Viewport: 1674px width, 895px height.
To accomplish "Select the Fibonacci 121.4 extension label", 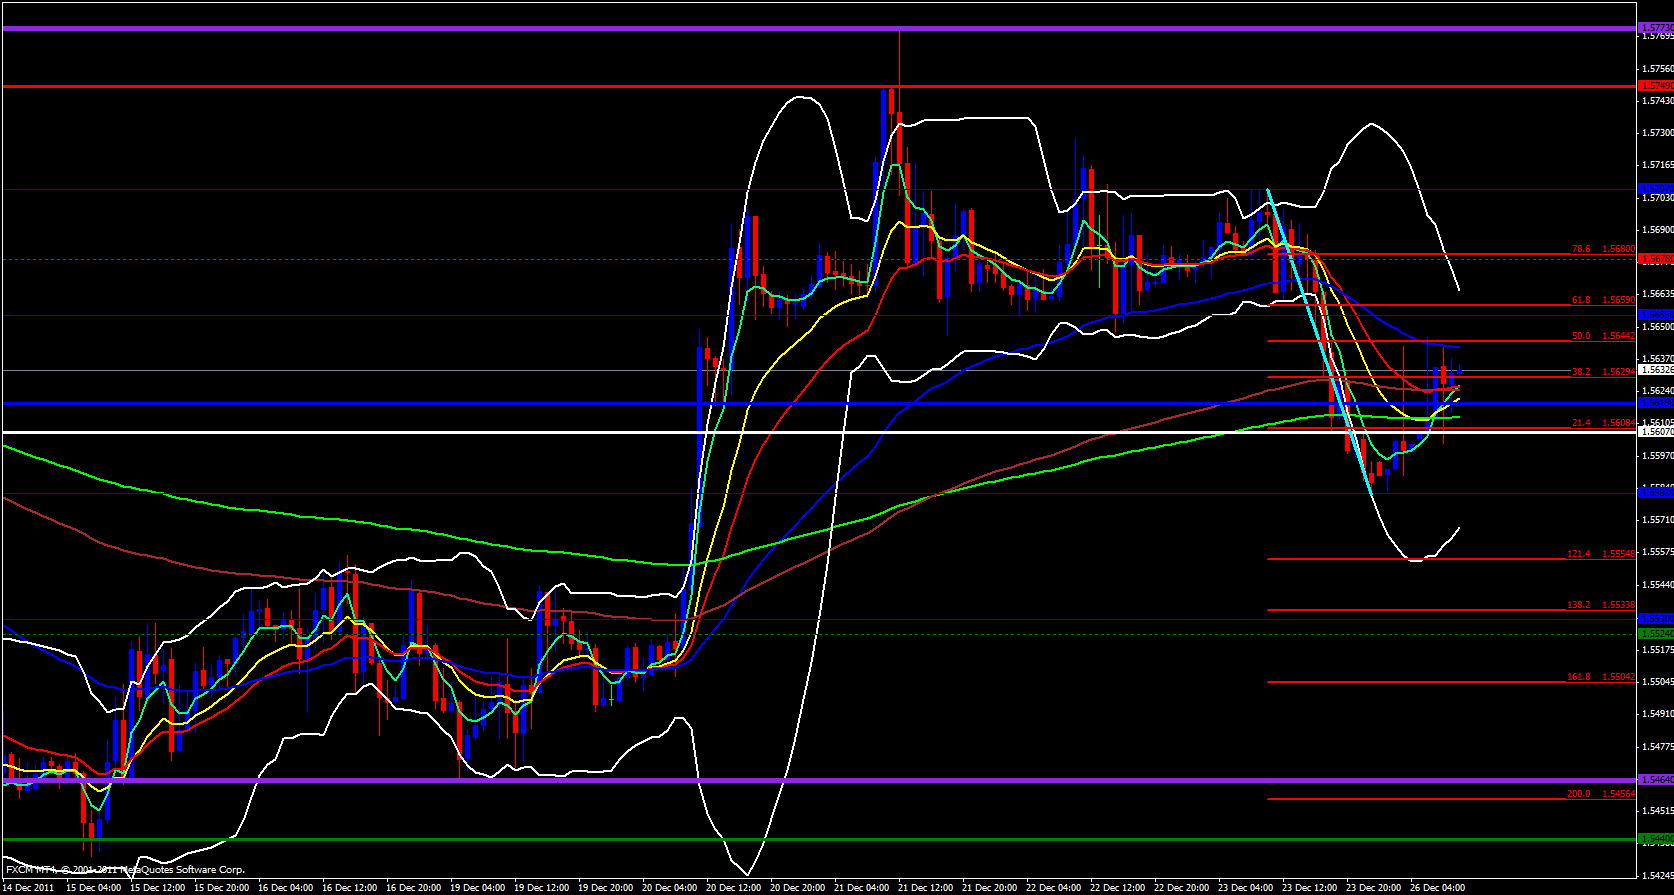I will click(1601, 553).
